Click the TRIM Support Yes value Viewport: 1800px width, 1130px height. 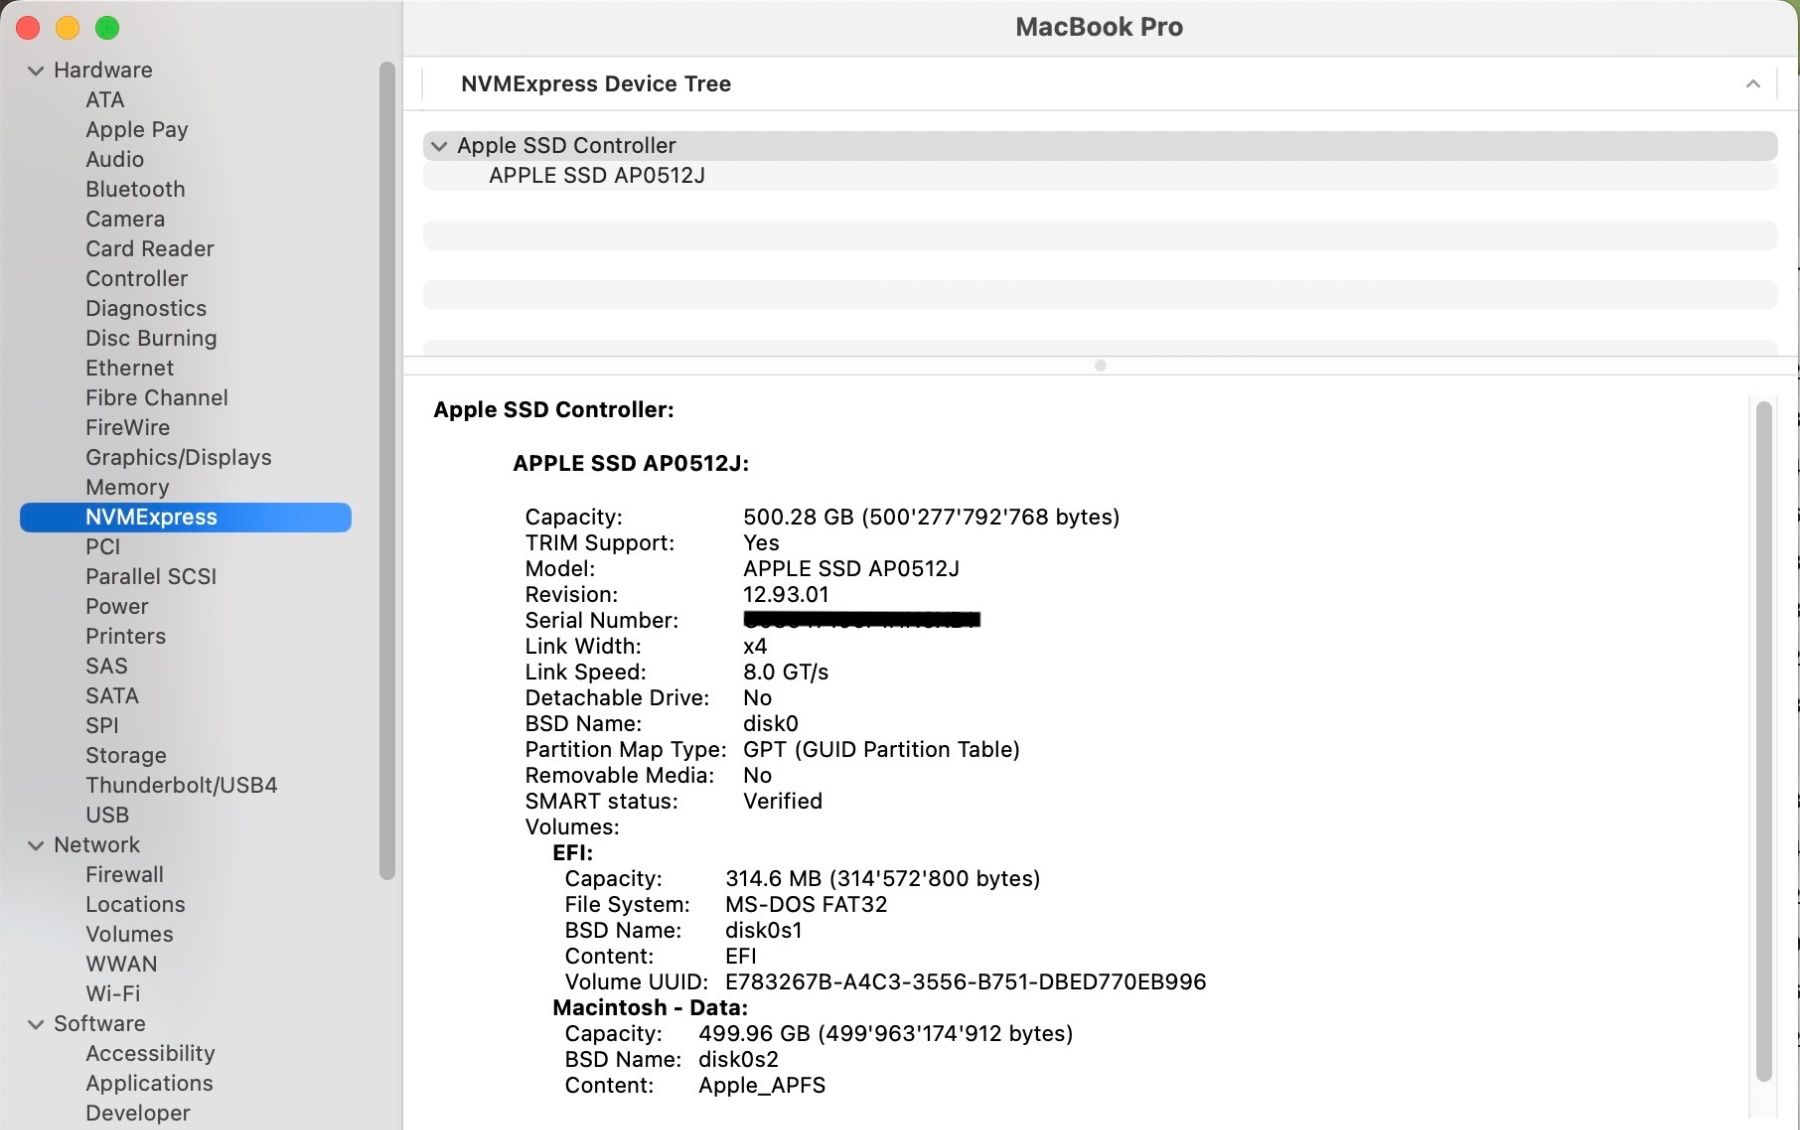point(761,543)
